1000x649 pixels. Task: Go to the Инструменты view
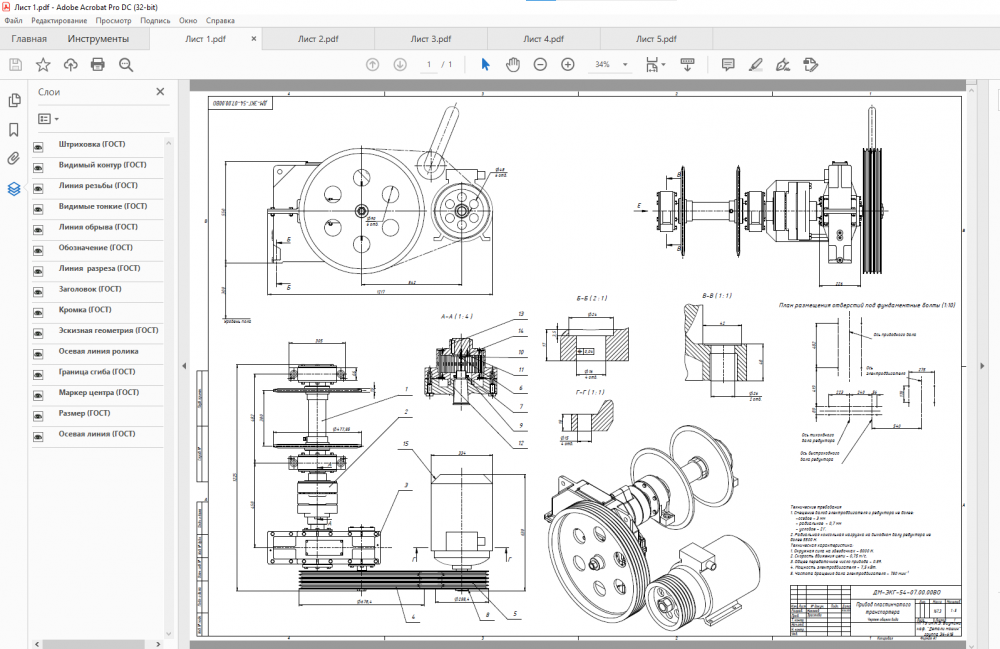[x=98, y=39]
